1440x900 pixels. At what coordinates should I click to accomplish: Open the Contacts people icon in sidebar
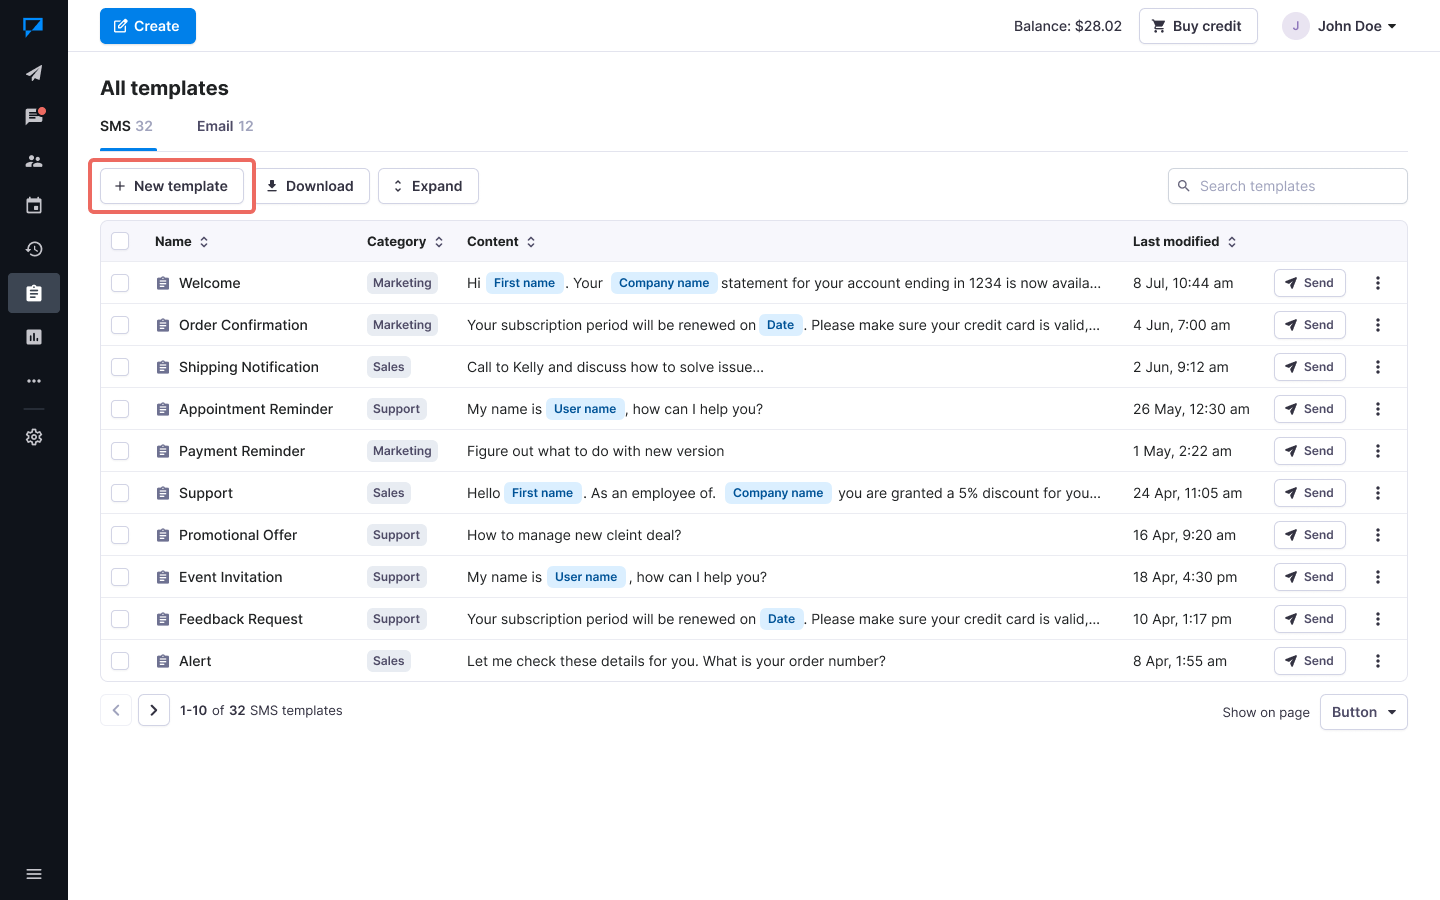pos(34,161)
